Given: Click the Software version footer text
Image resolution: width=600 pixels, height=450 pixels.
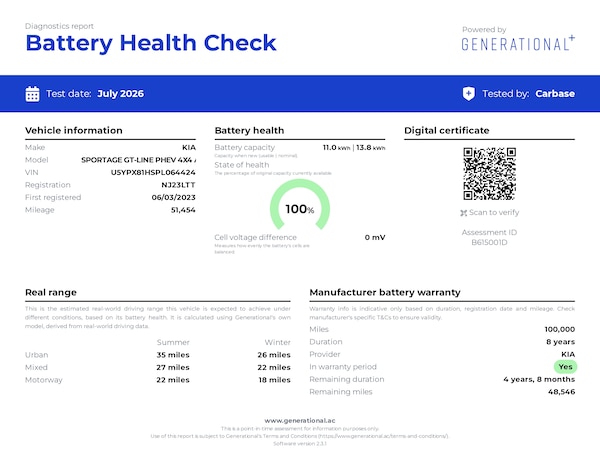Looking at the screenshot, I should coord(300,443).
